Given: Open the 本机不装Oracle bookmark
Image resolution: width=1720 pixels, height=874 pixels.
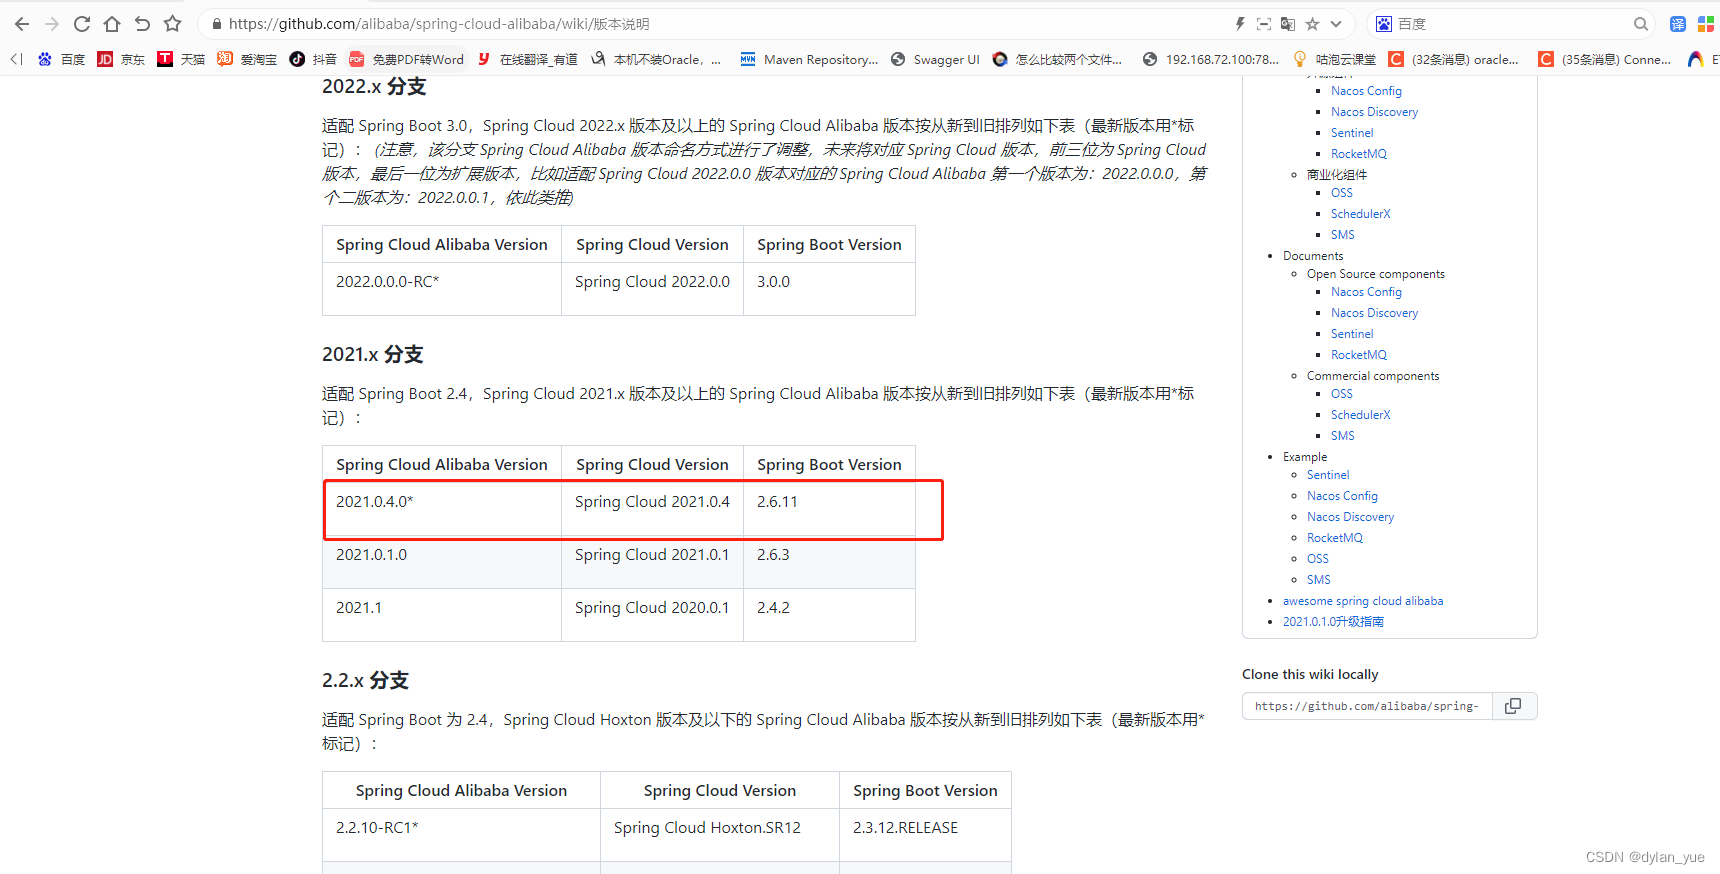Looking at the screenshot, I should click(656, 59).
